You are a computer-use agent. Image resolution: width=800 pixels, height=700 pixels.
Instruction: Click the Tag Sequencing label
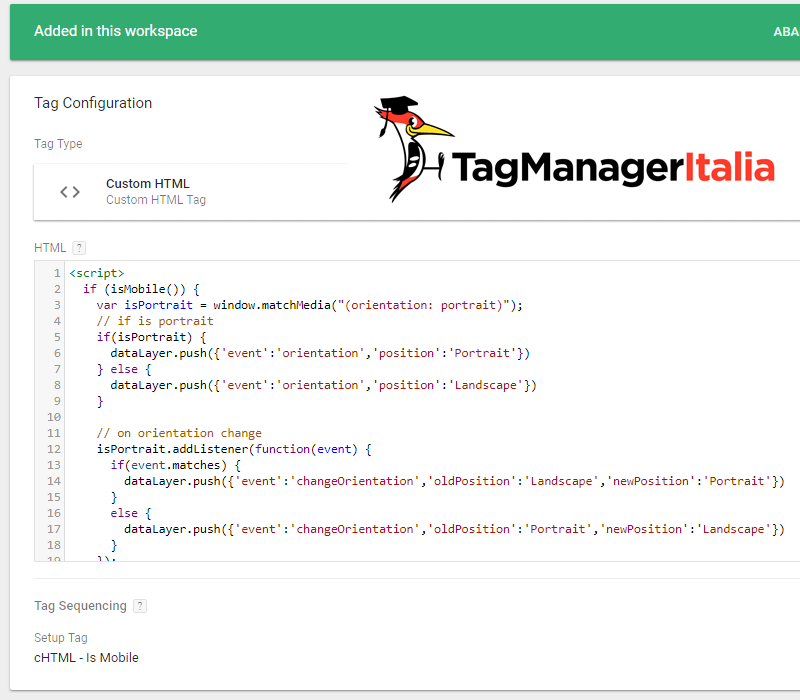point(81,606)
